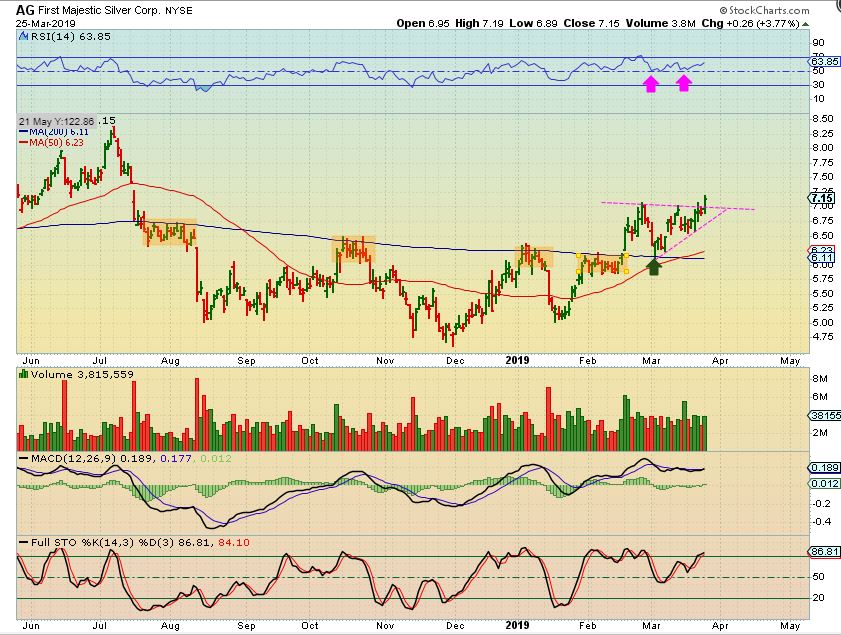841x635 pixels.
Task: Click the Low 6.89 value
Action: point(534,24)
